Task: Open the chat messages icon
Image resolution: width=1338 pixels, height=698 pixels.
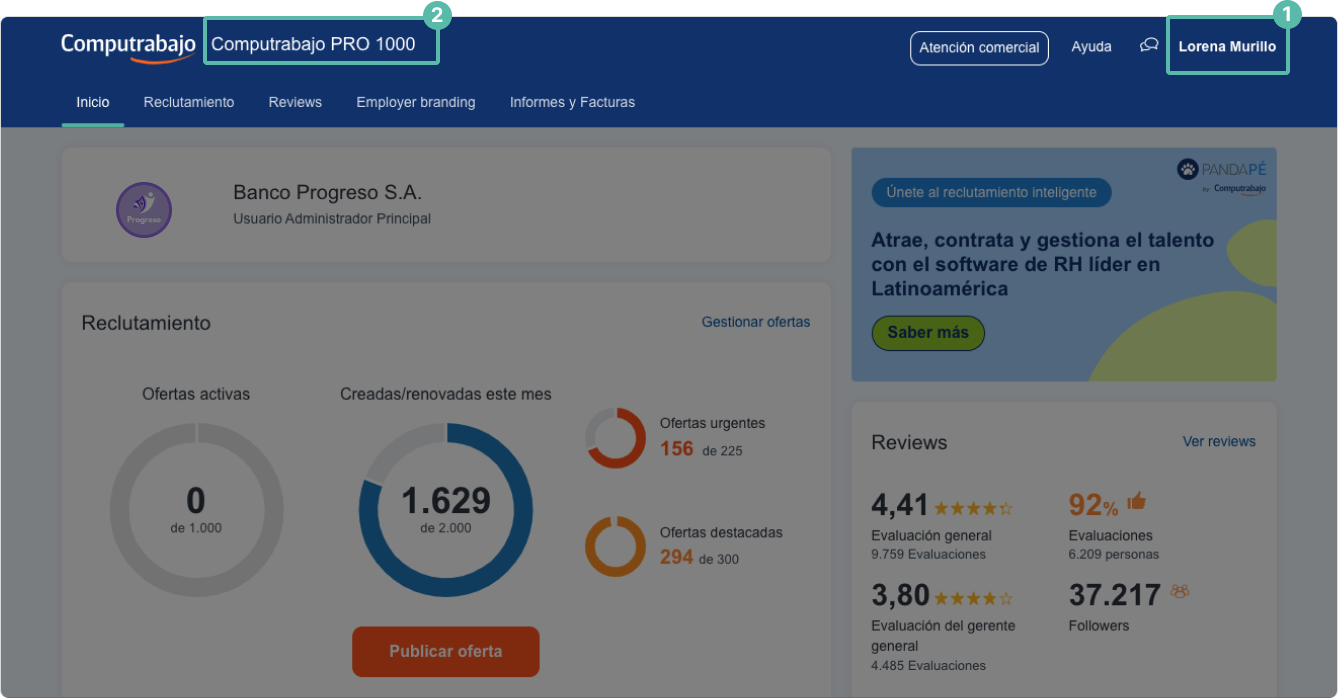Action: [x=1149, y=46]
